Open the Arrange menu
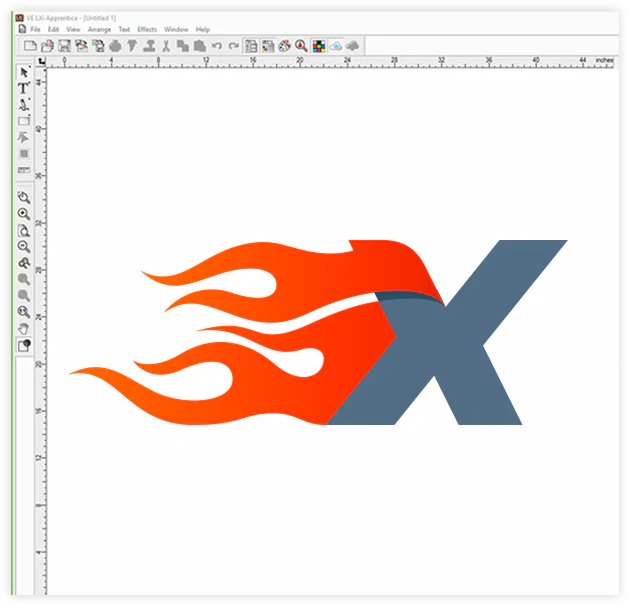The height and width of the screenshot is (608, 630). tap(99, 30)
